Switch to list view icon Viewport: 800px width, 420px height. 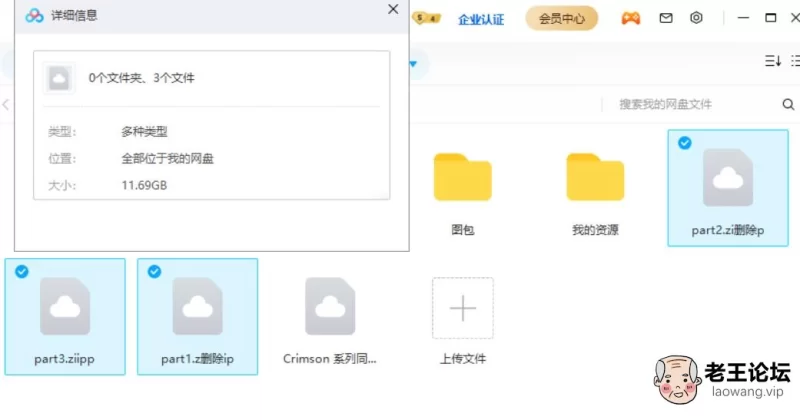[x=795, y=61]
